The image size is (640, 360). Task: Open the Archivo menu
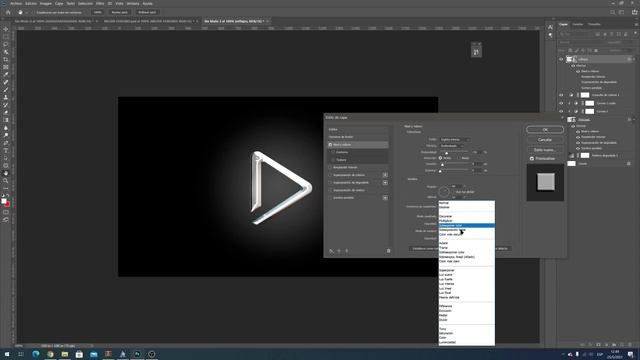coord(16,3)
